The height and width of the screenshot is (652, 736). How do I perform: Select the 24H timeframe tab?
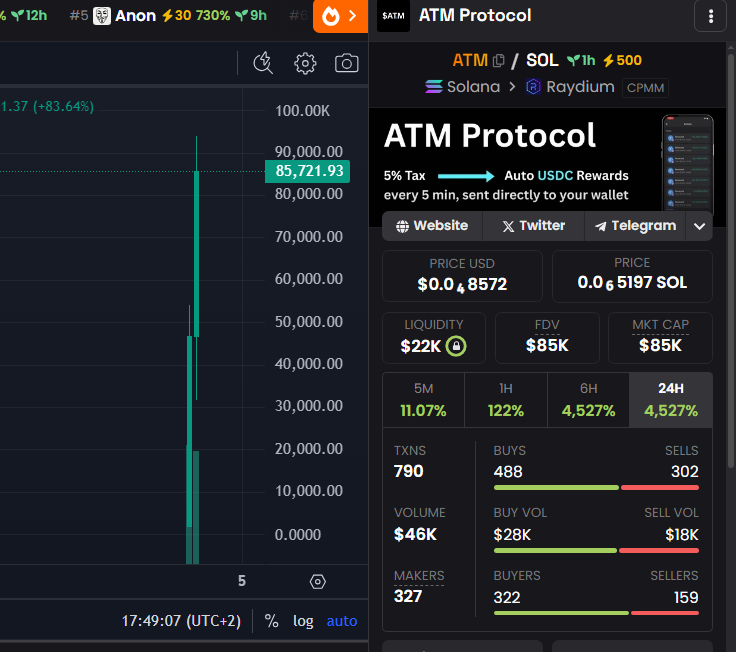[x=671, y=400]
